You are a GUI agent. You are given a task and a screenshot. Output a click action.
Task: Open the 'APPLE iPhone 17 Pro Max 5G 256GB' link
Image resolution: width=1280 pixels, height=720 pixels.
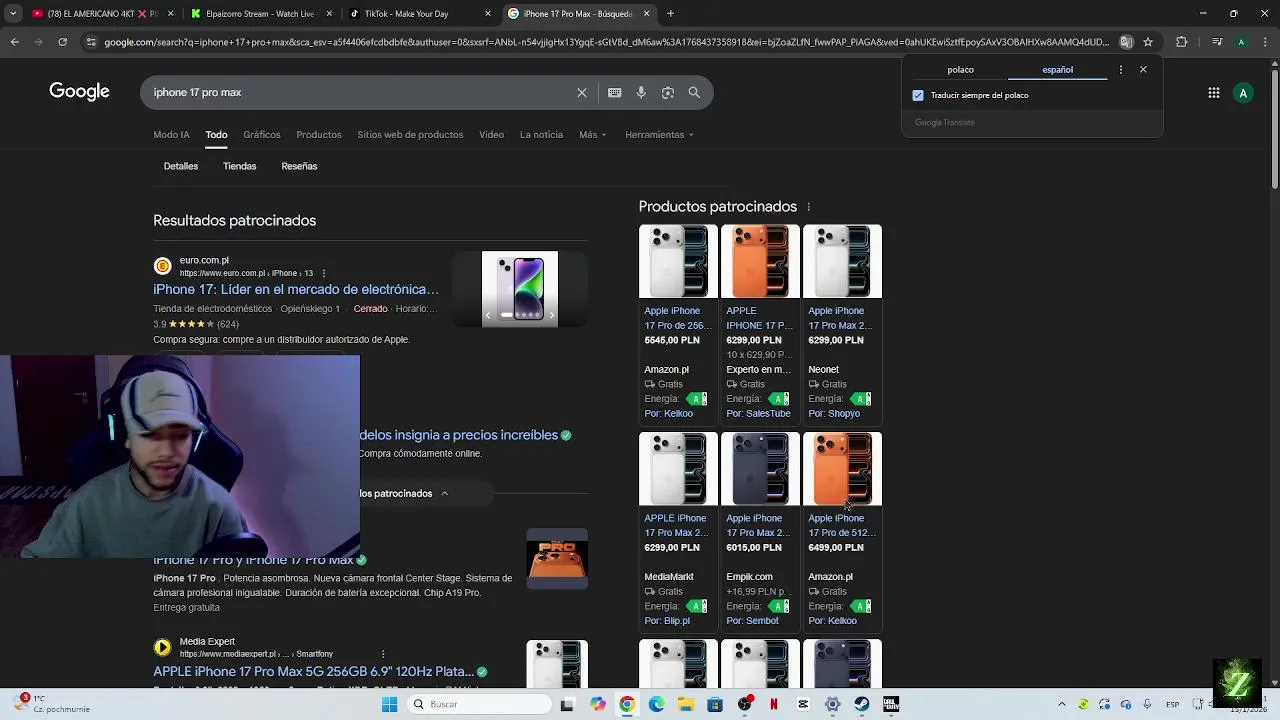tap(313, 672)
